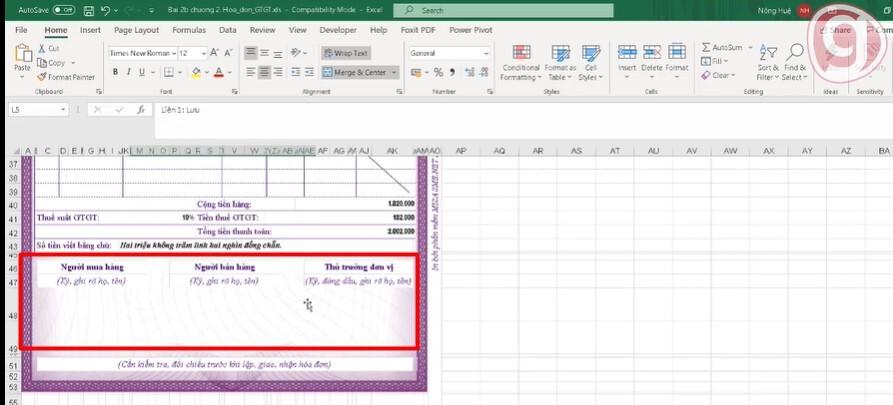Expand the font color dropdown arrow
Screen dimensions: 893x405
click(229, 72)
